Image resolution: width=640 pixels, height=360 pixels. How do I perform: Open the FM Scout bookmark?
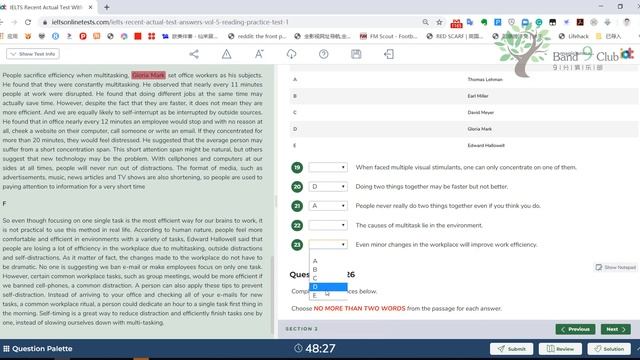tap(389, 36)
